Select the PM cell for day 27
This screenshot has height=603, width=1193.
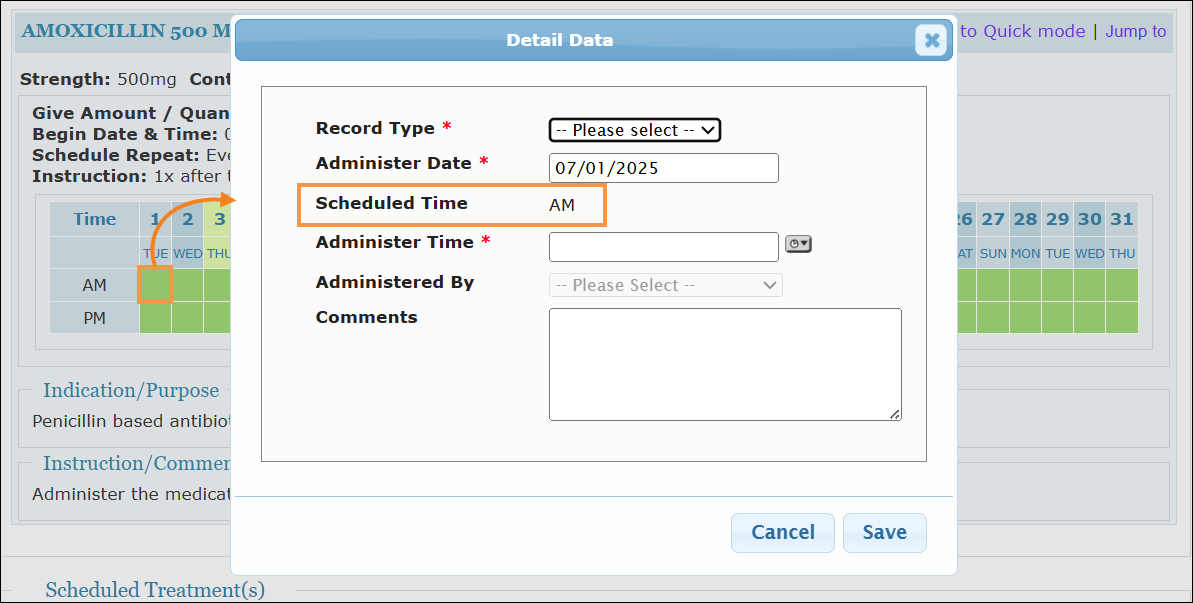993,318
